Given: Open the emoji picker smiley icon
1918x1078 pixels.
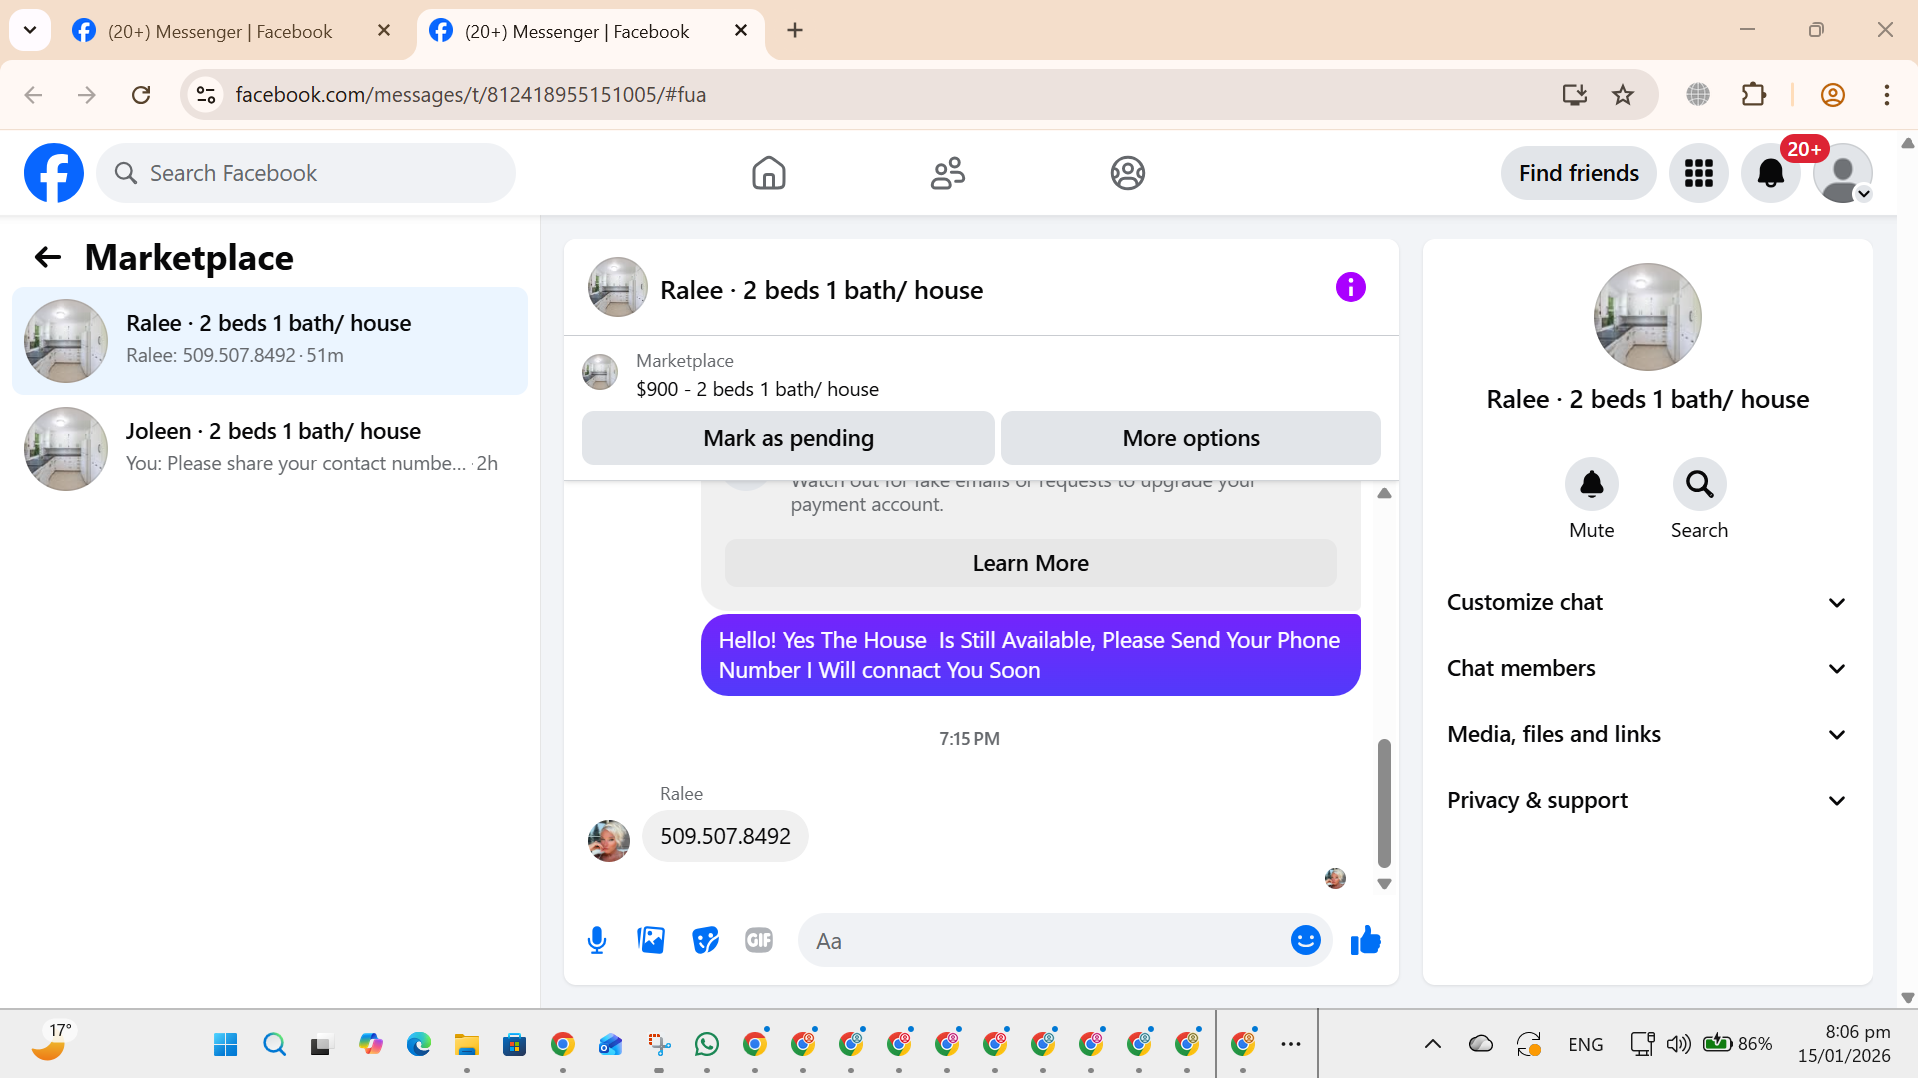Looking at the screenshot, I should (1305, 940).
